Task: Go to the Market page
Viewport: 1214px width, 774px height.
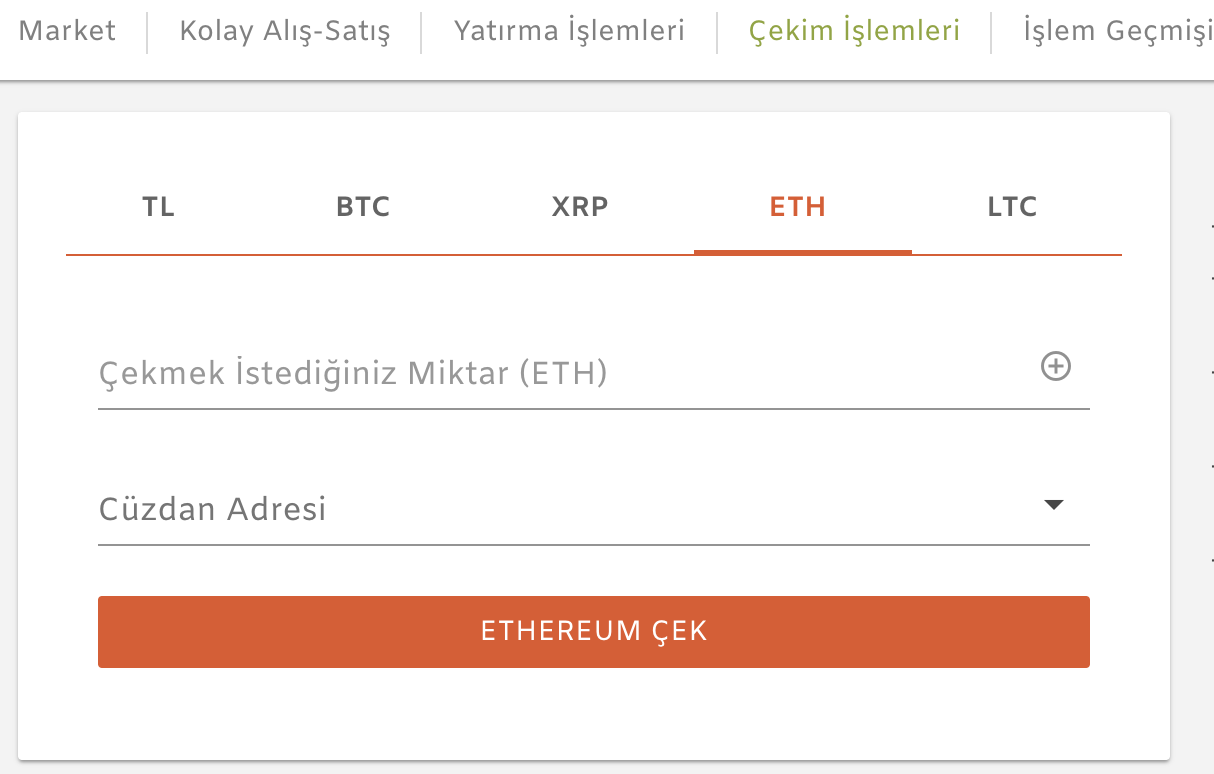Action: tap(67, 31)
